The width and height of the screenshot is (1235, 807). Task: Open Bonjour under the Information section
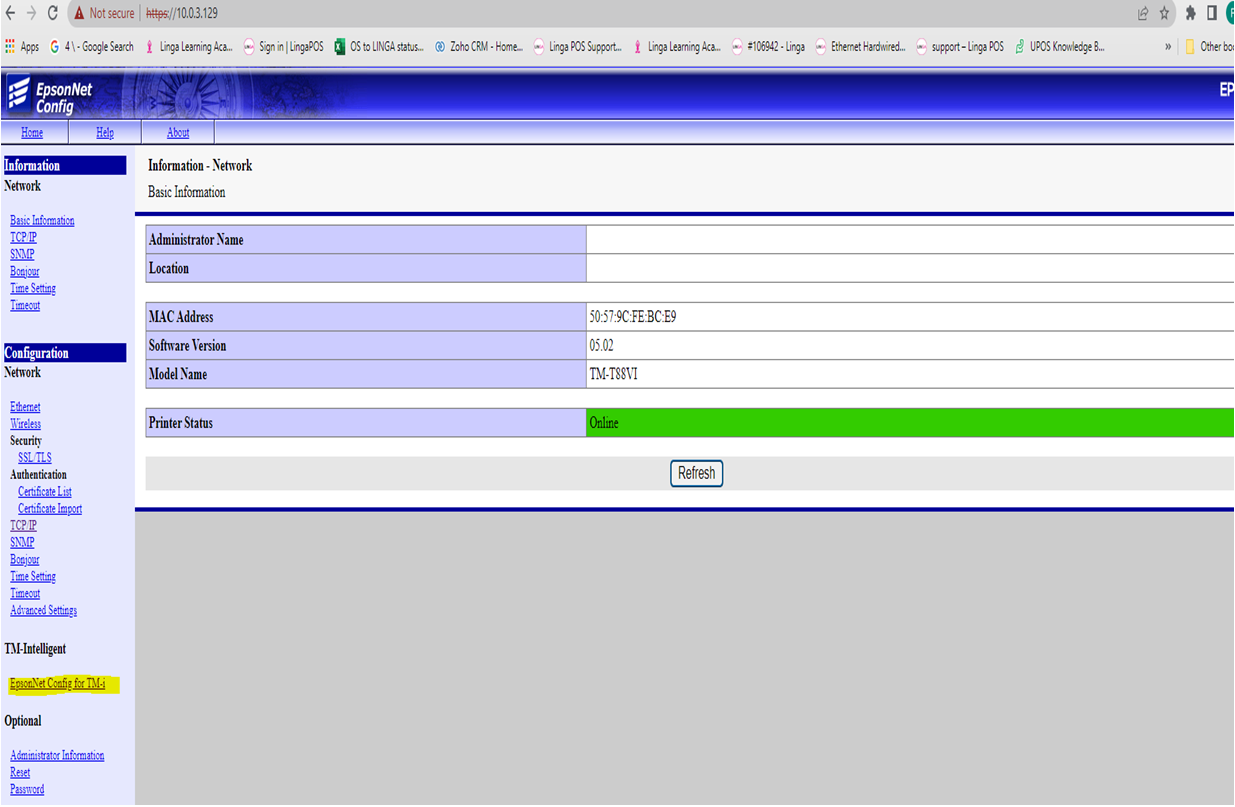point(25,272)
